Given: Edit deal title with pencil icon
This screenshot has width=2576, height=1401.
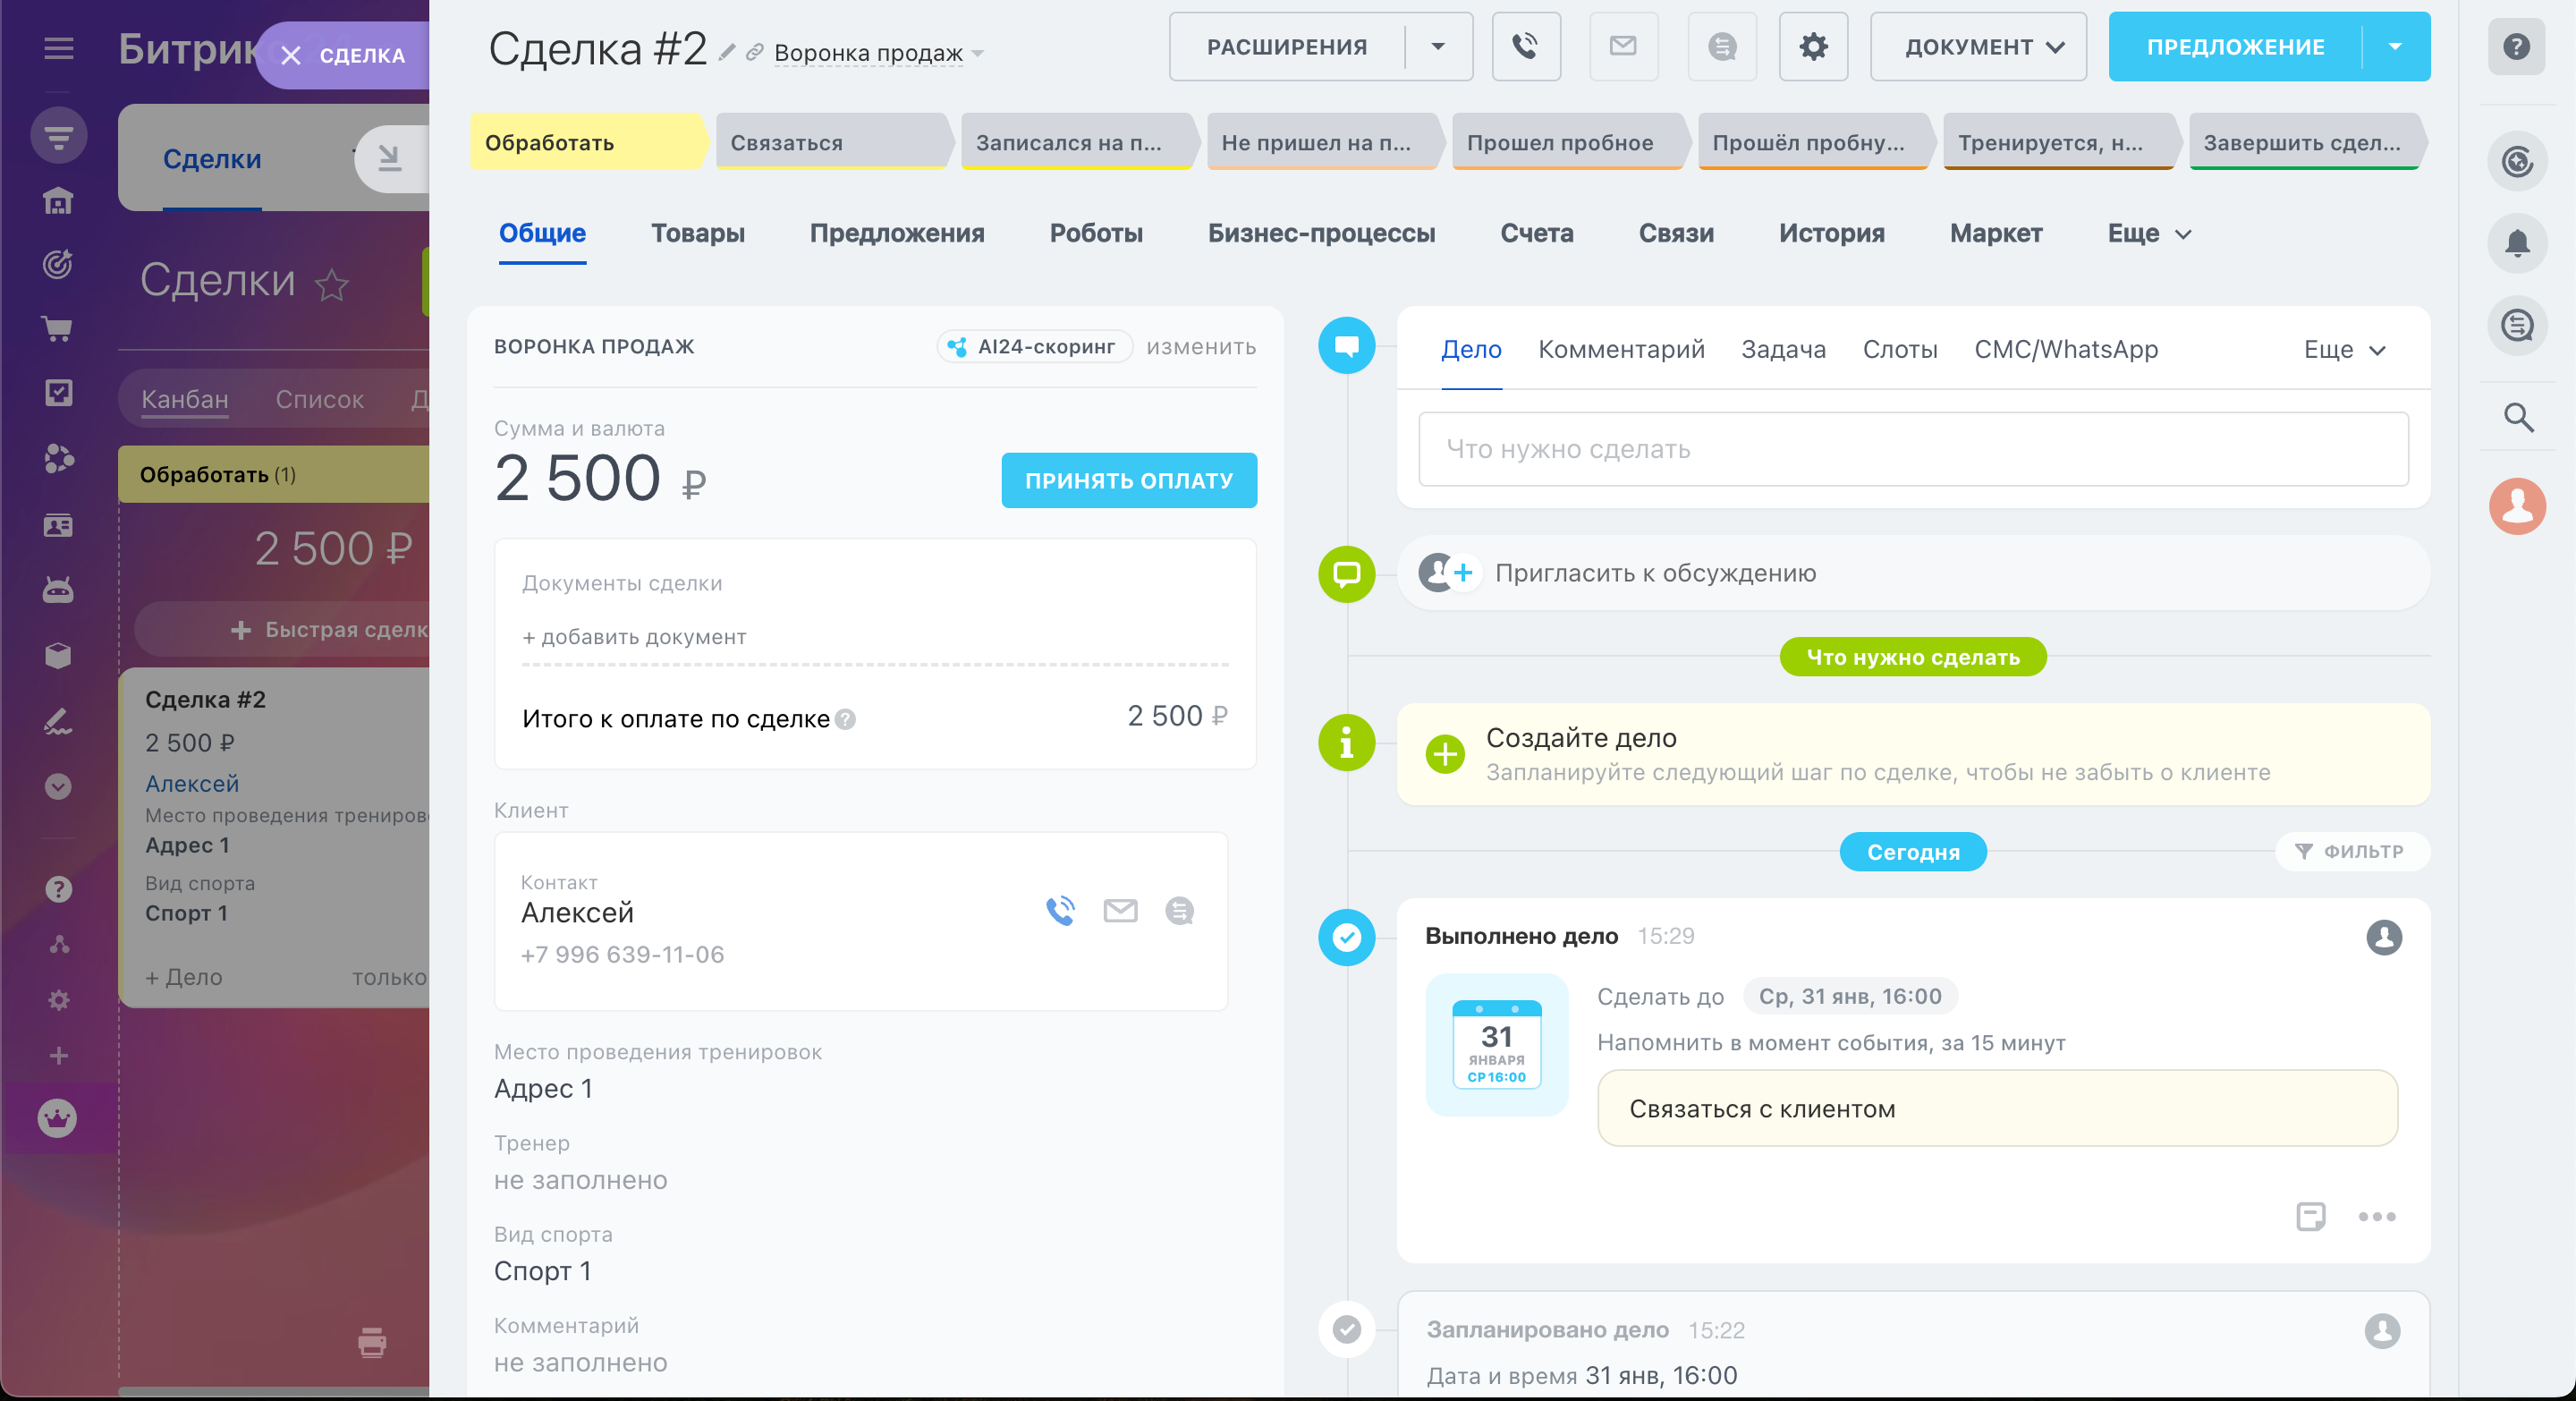Looking at the screenshot, I should click(x=727, y=52).
